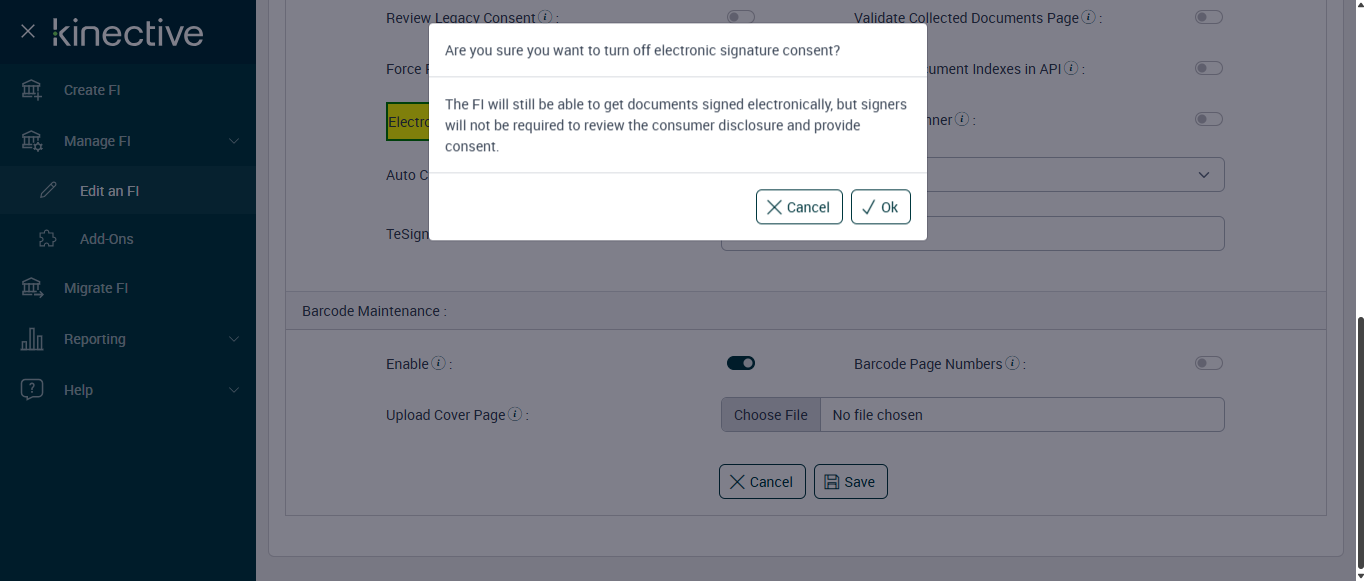Image resolution: width=1366 pixels, height=581 pixels.
Task: Enable the Barcode Page Numbers toggle
Action: click(x=1209, y=363)
